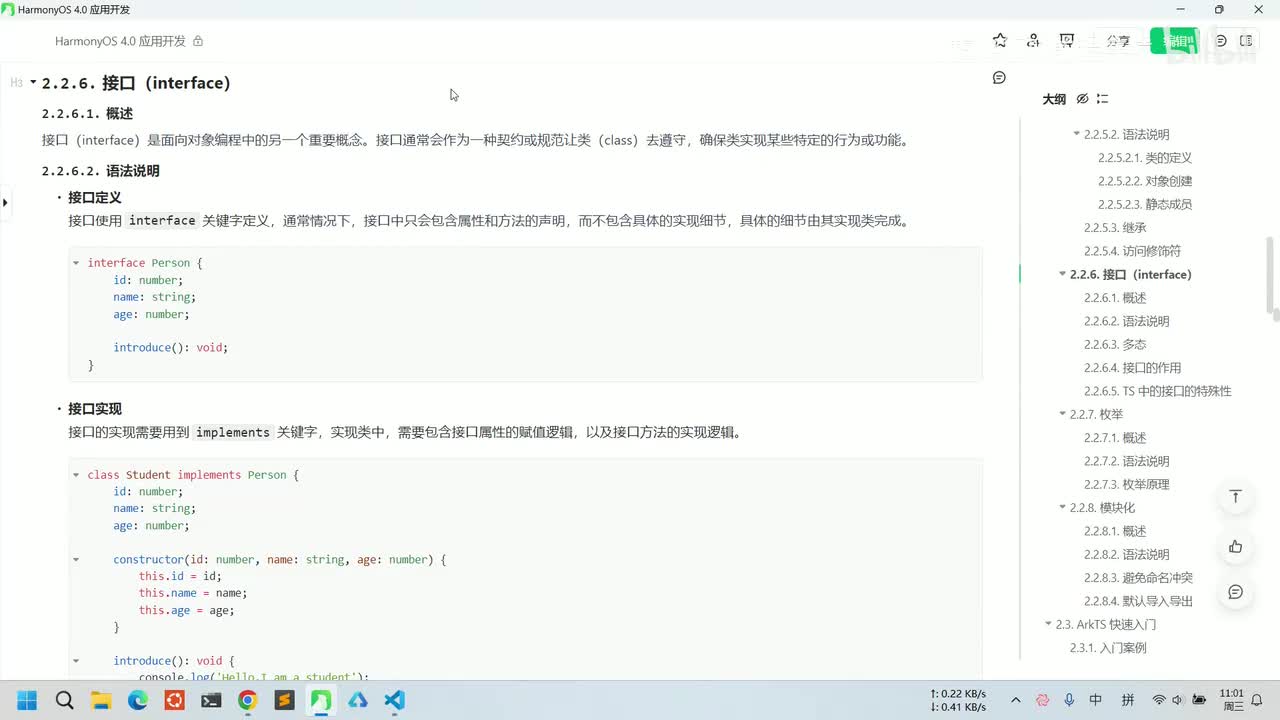The width and height of the screenshot is (1280, 720).
Task: Click the 接口定义 bullet heading
Action: (95, 198)
